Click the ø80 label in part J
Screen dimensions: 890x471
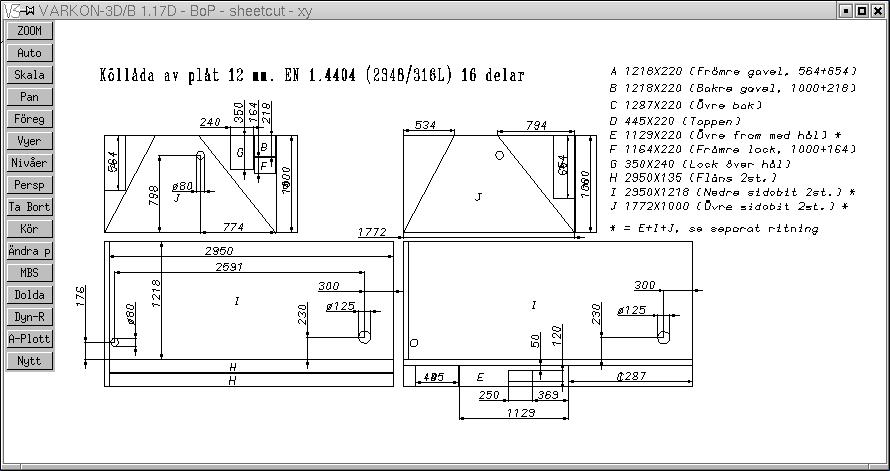click(x=182, y=186)
